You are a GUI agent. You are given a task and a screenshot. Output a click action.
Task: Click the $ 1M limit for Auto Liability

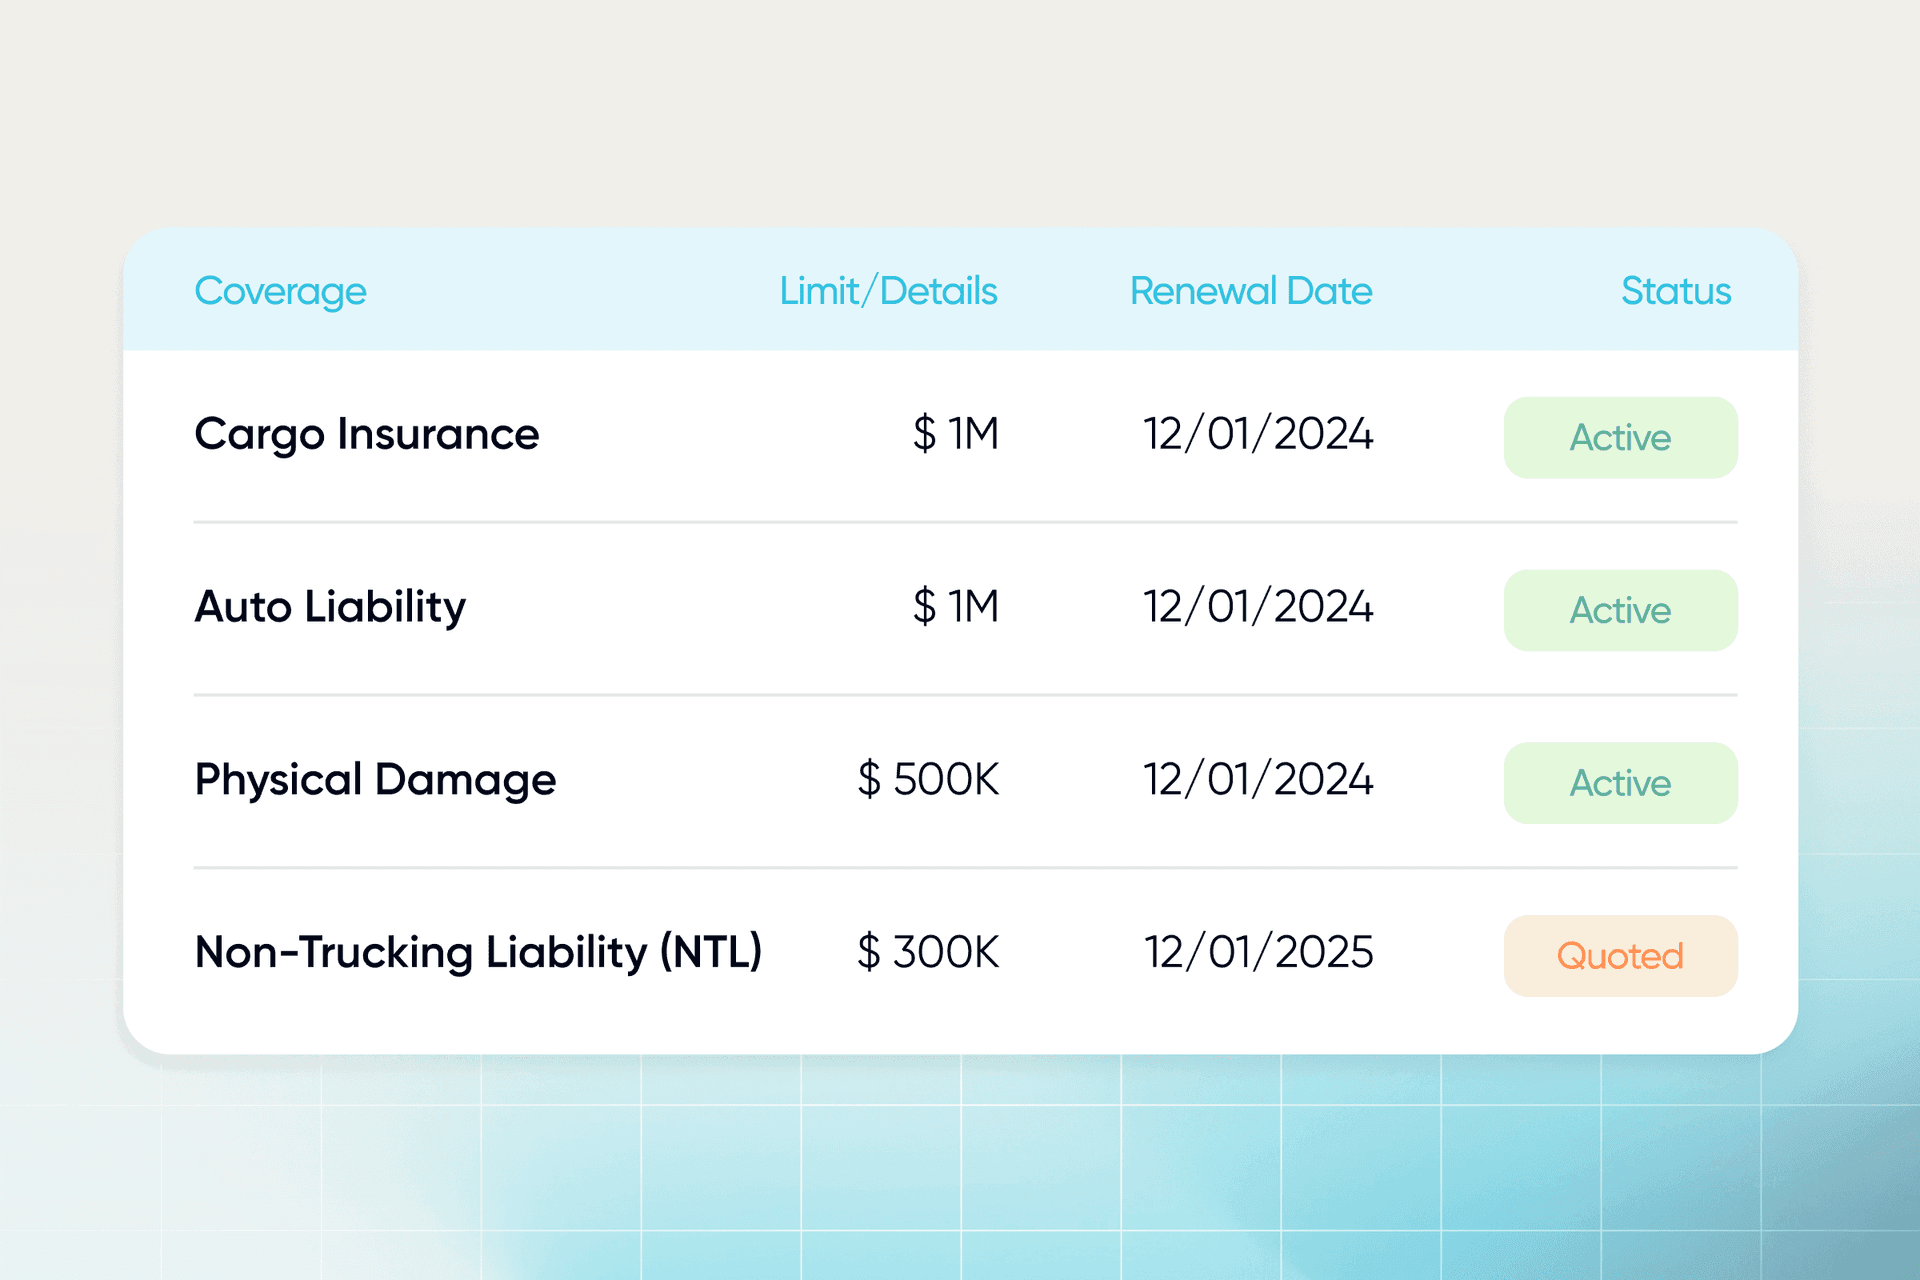(955, 607)
